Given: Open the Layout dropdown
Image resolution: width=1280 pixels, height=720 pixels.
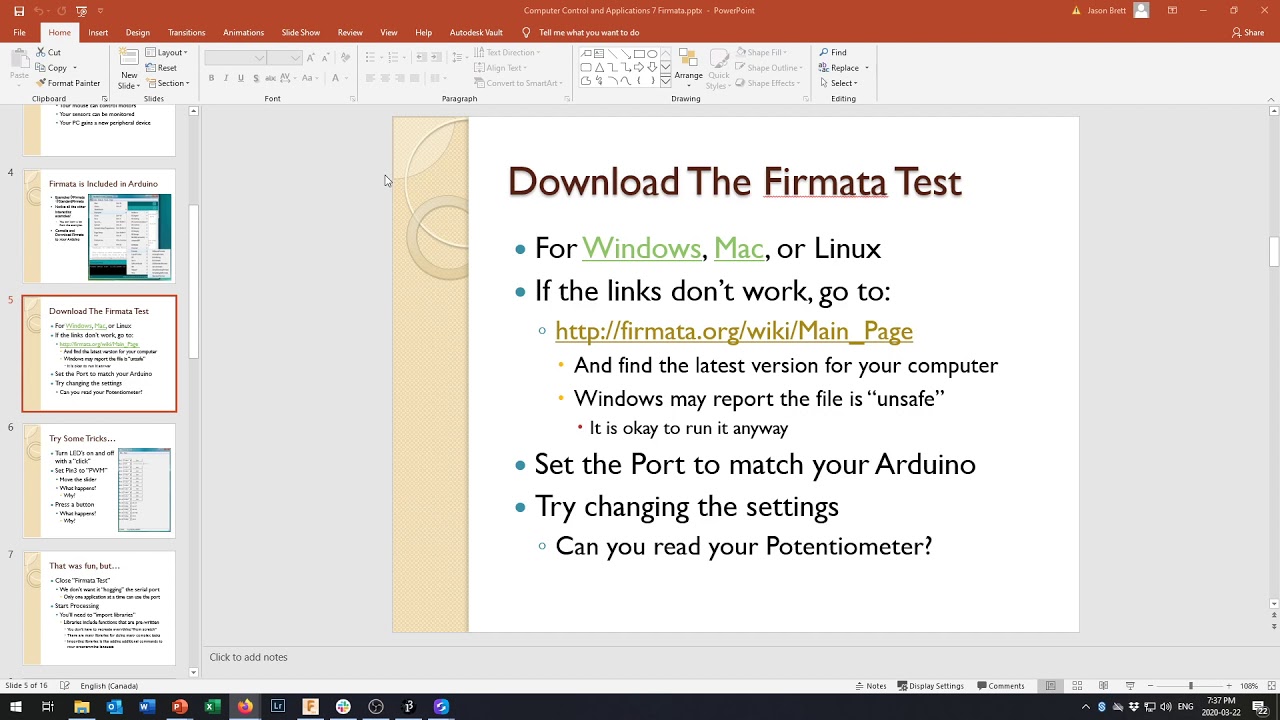Looking at the screenshot, I should coord(166,52).
